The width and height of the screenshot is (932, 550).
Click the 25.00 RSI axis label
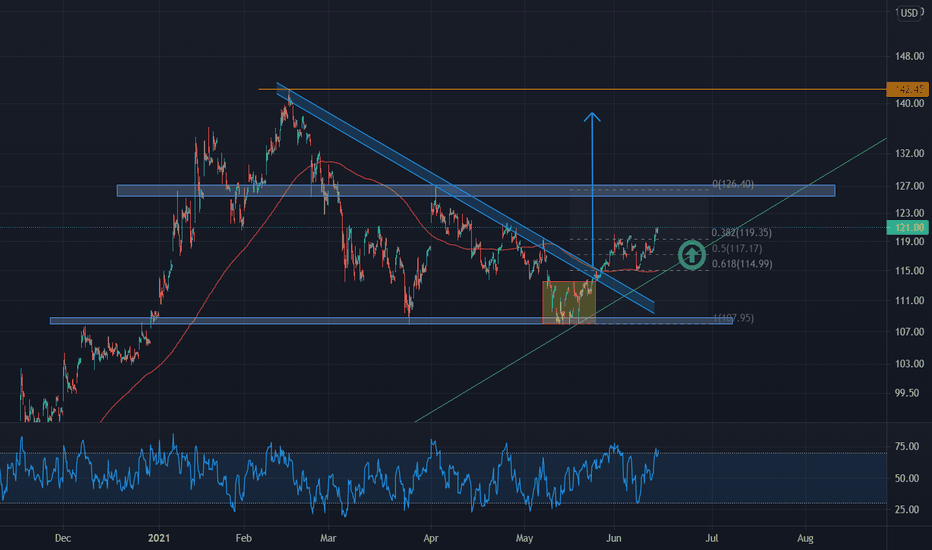tap(907, 510)
